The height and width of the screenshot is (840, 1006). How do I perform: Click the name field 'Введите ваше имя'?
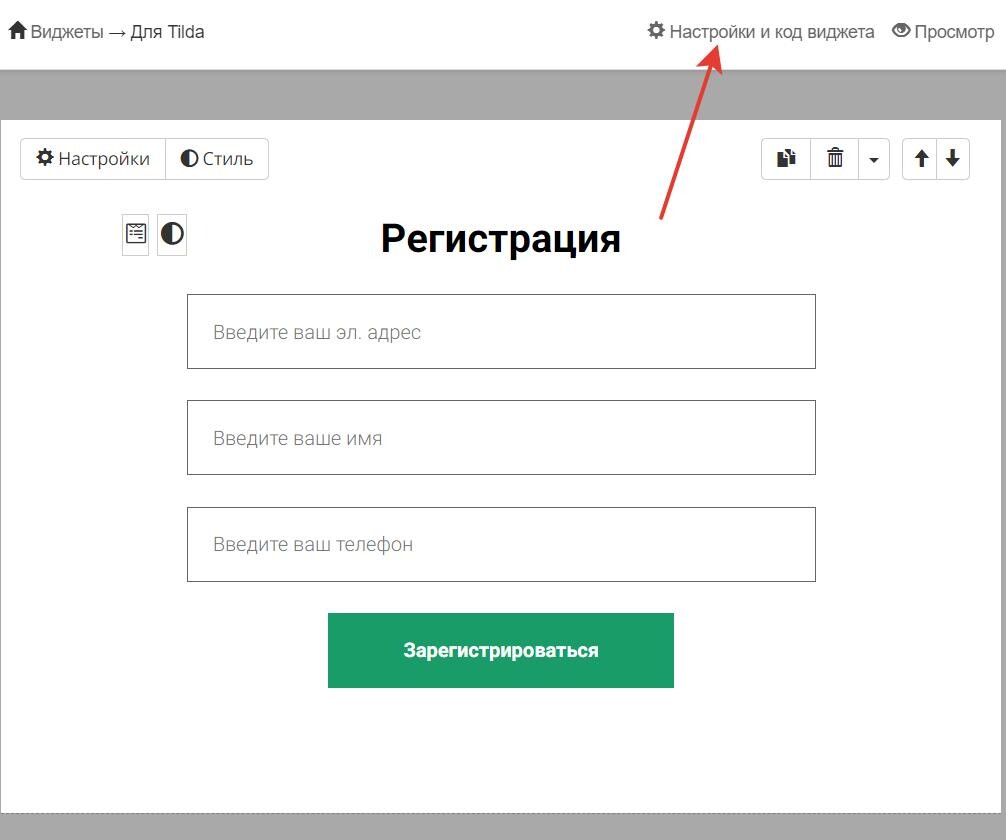(501, 438)
